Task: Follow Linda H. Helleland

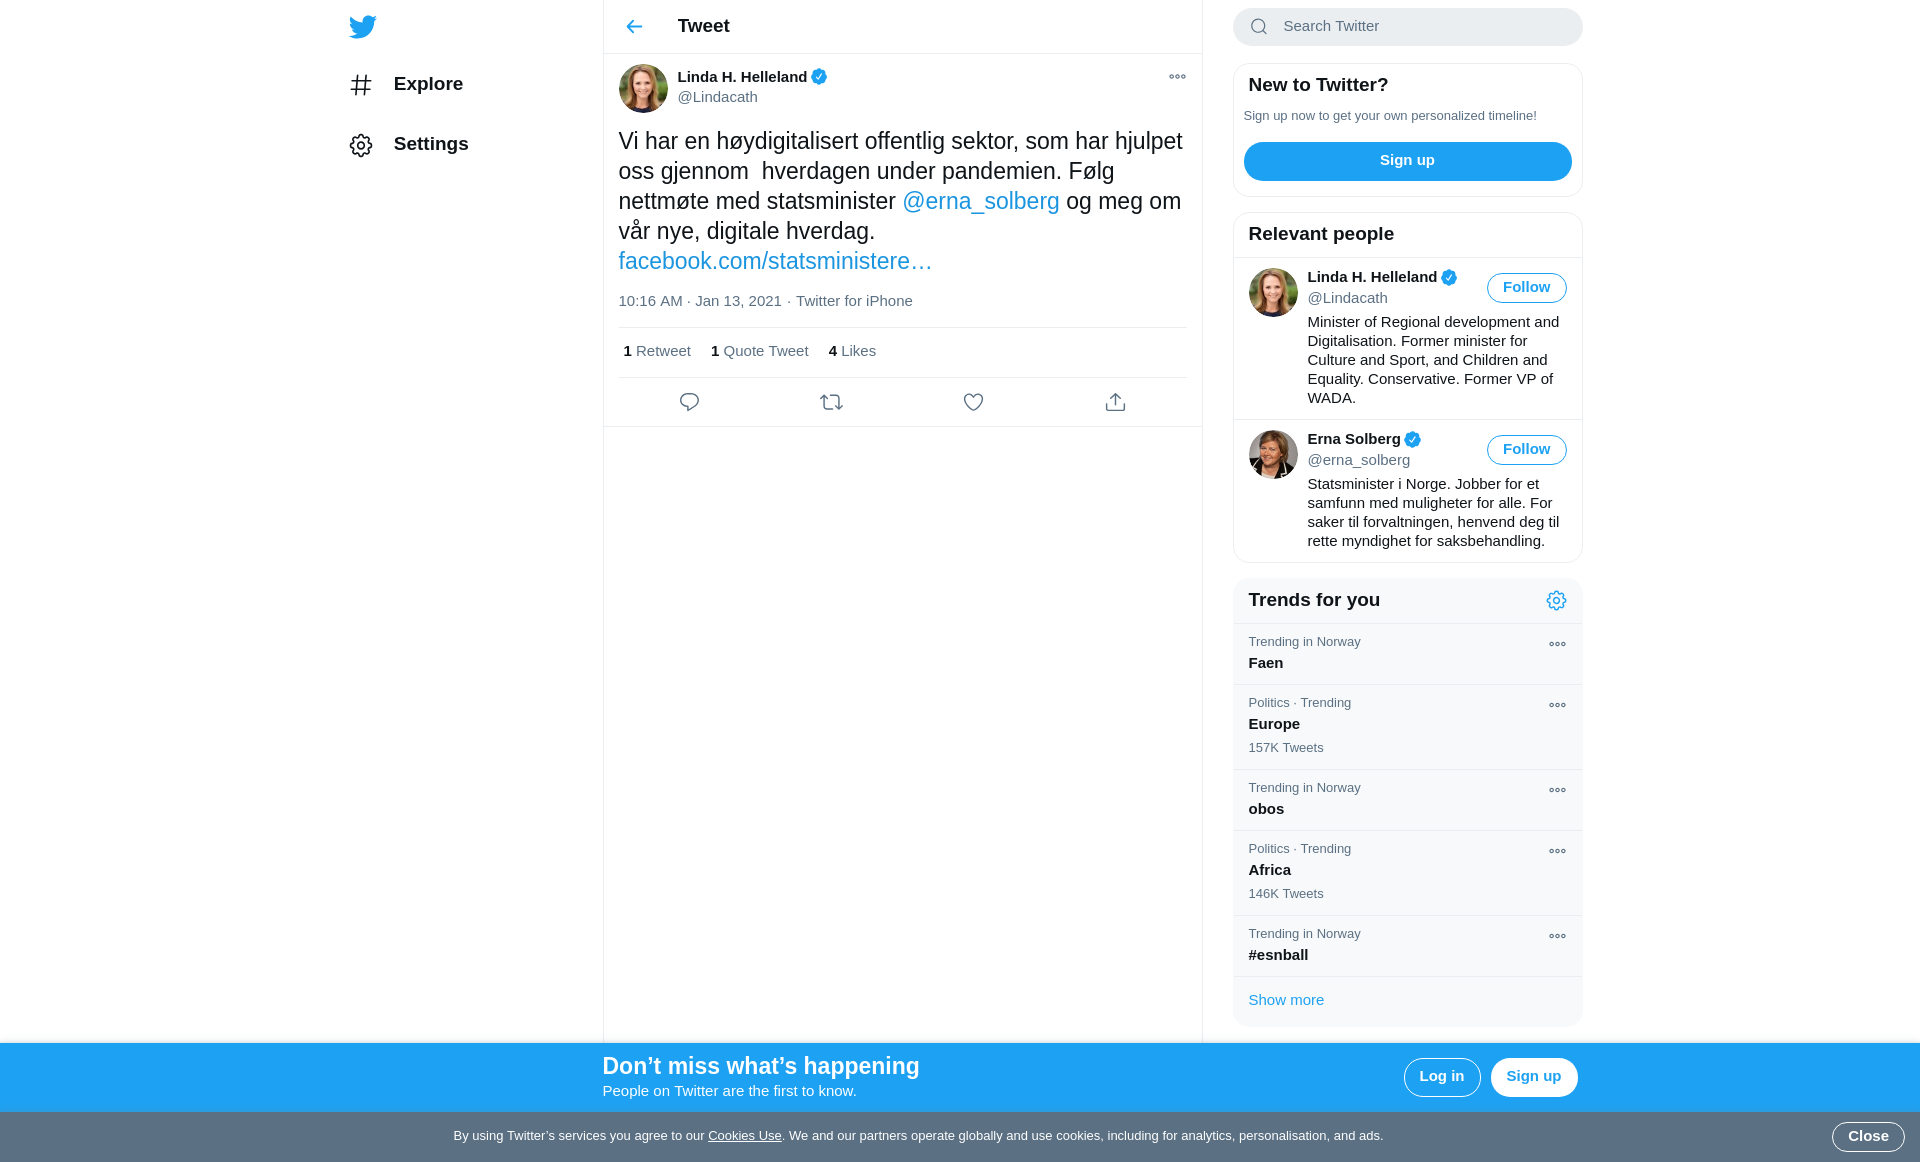Action: (x=1526, y=288)
